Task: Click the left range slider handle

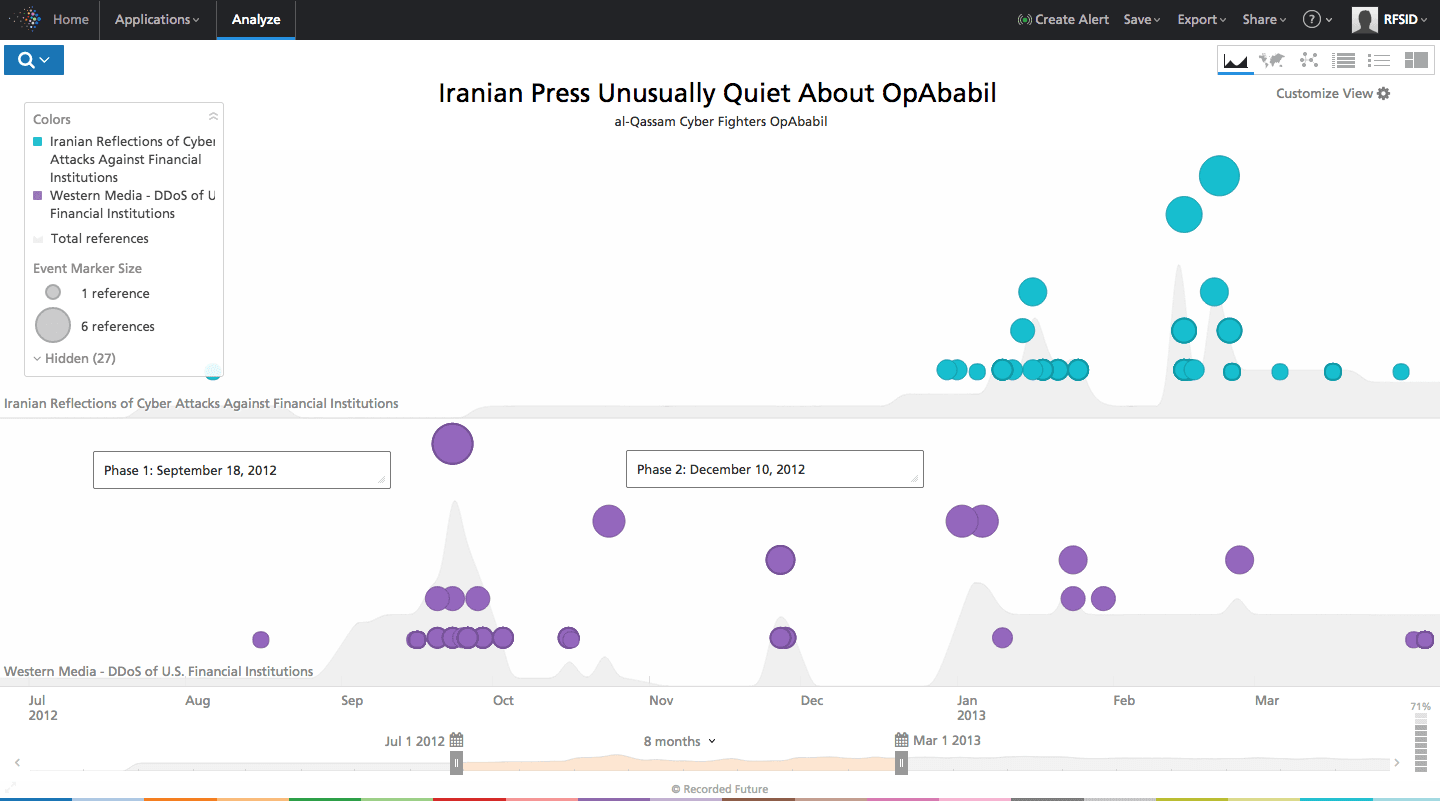Action: [456, 764]
